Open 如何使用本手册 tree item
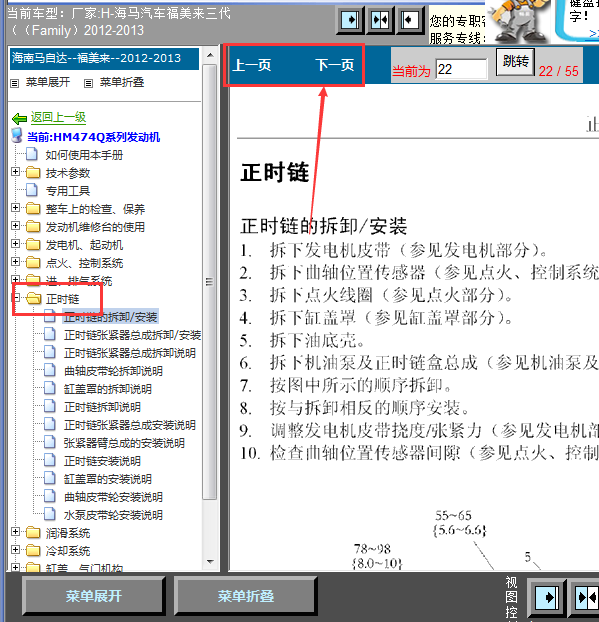 (x=84, y=155)
